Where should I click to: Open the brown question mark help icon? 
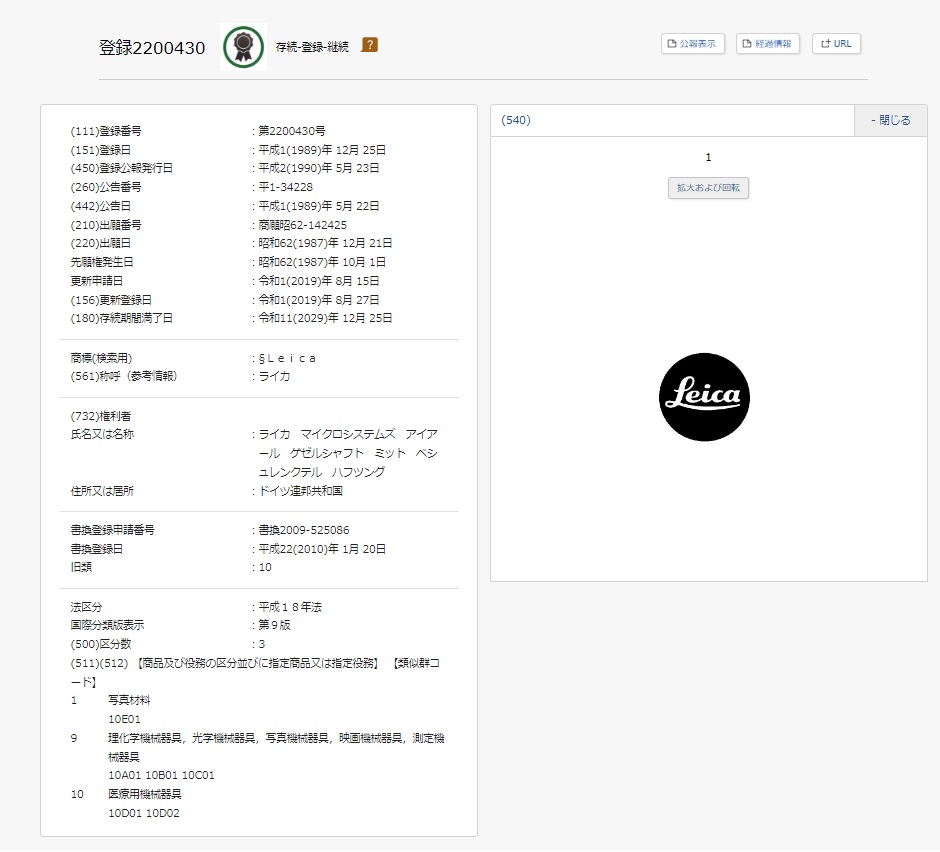click(369, 45)
